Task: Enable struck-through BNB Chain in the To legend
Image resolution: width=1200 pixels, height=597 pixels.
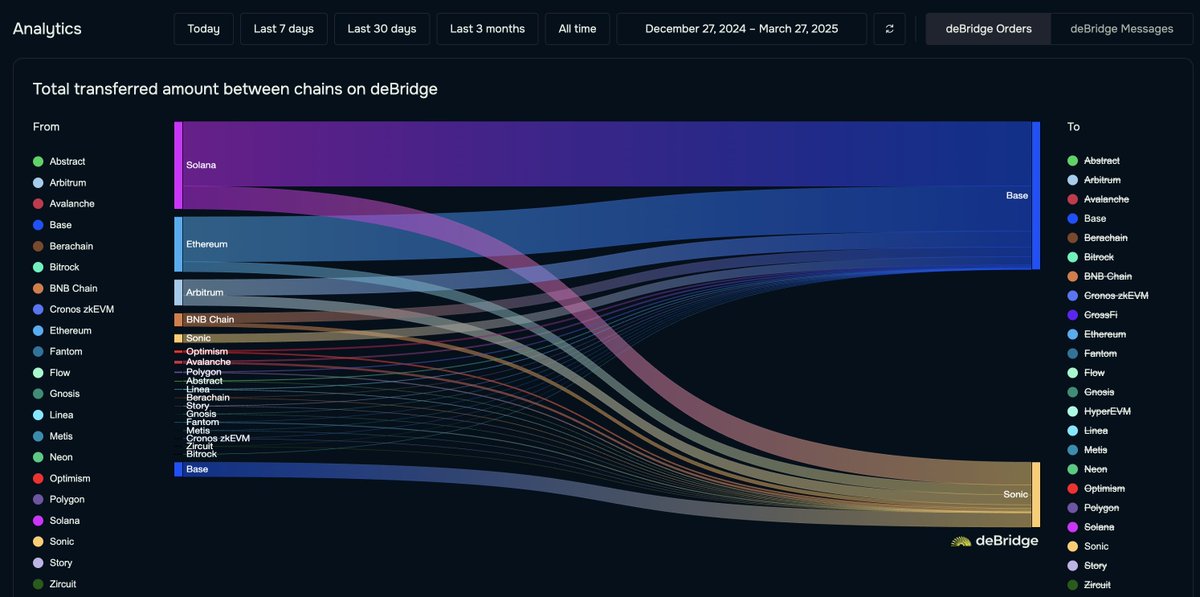Action: 1099,276
